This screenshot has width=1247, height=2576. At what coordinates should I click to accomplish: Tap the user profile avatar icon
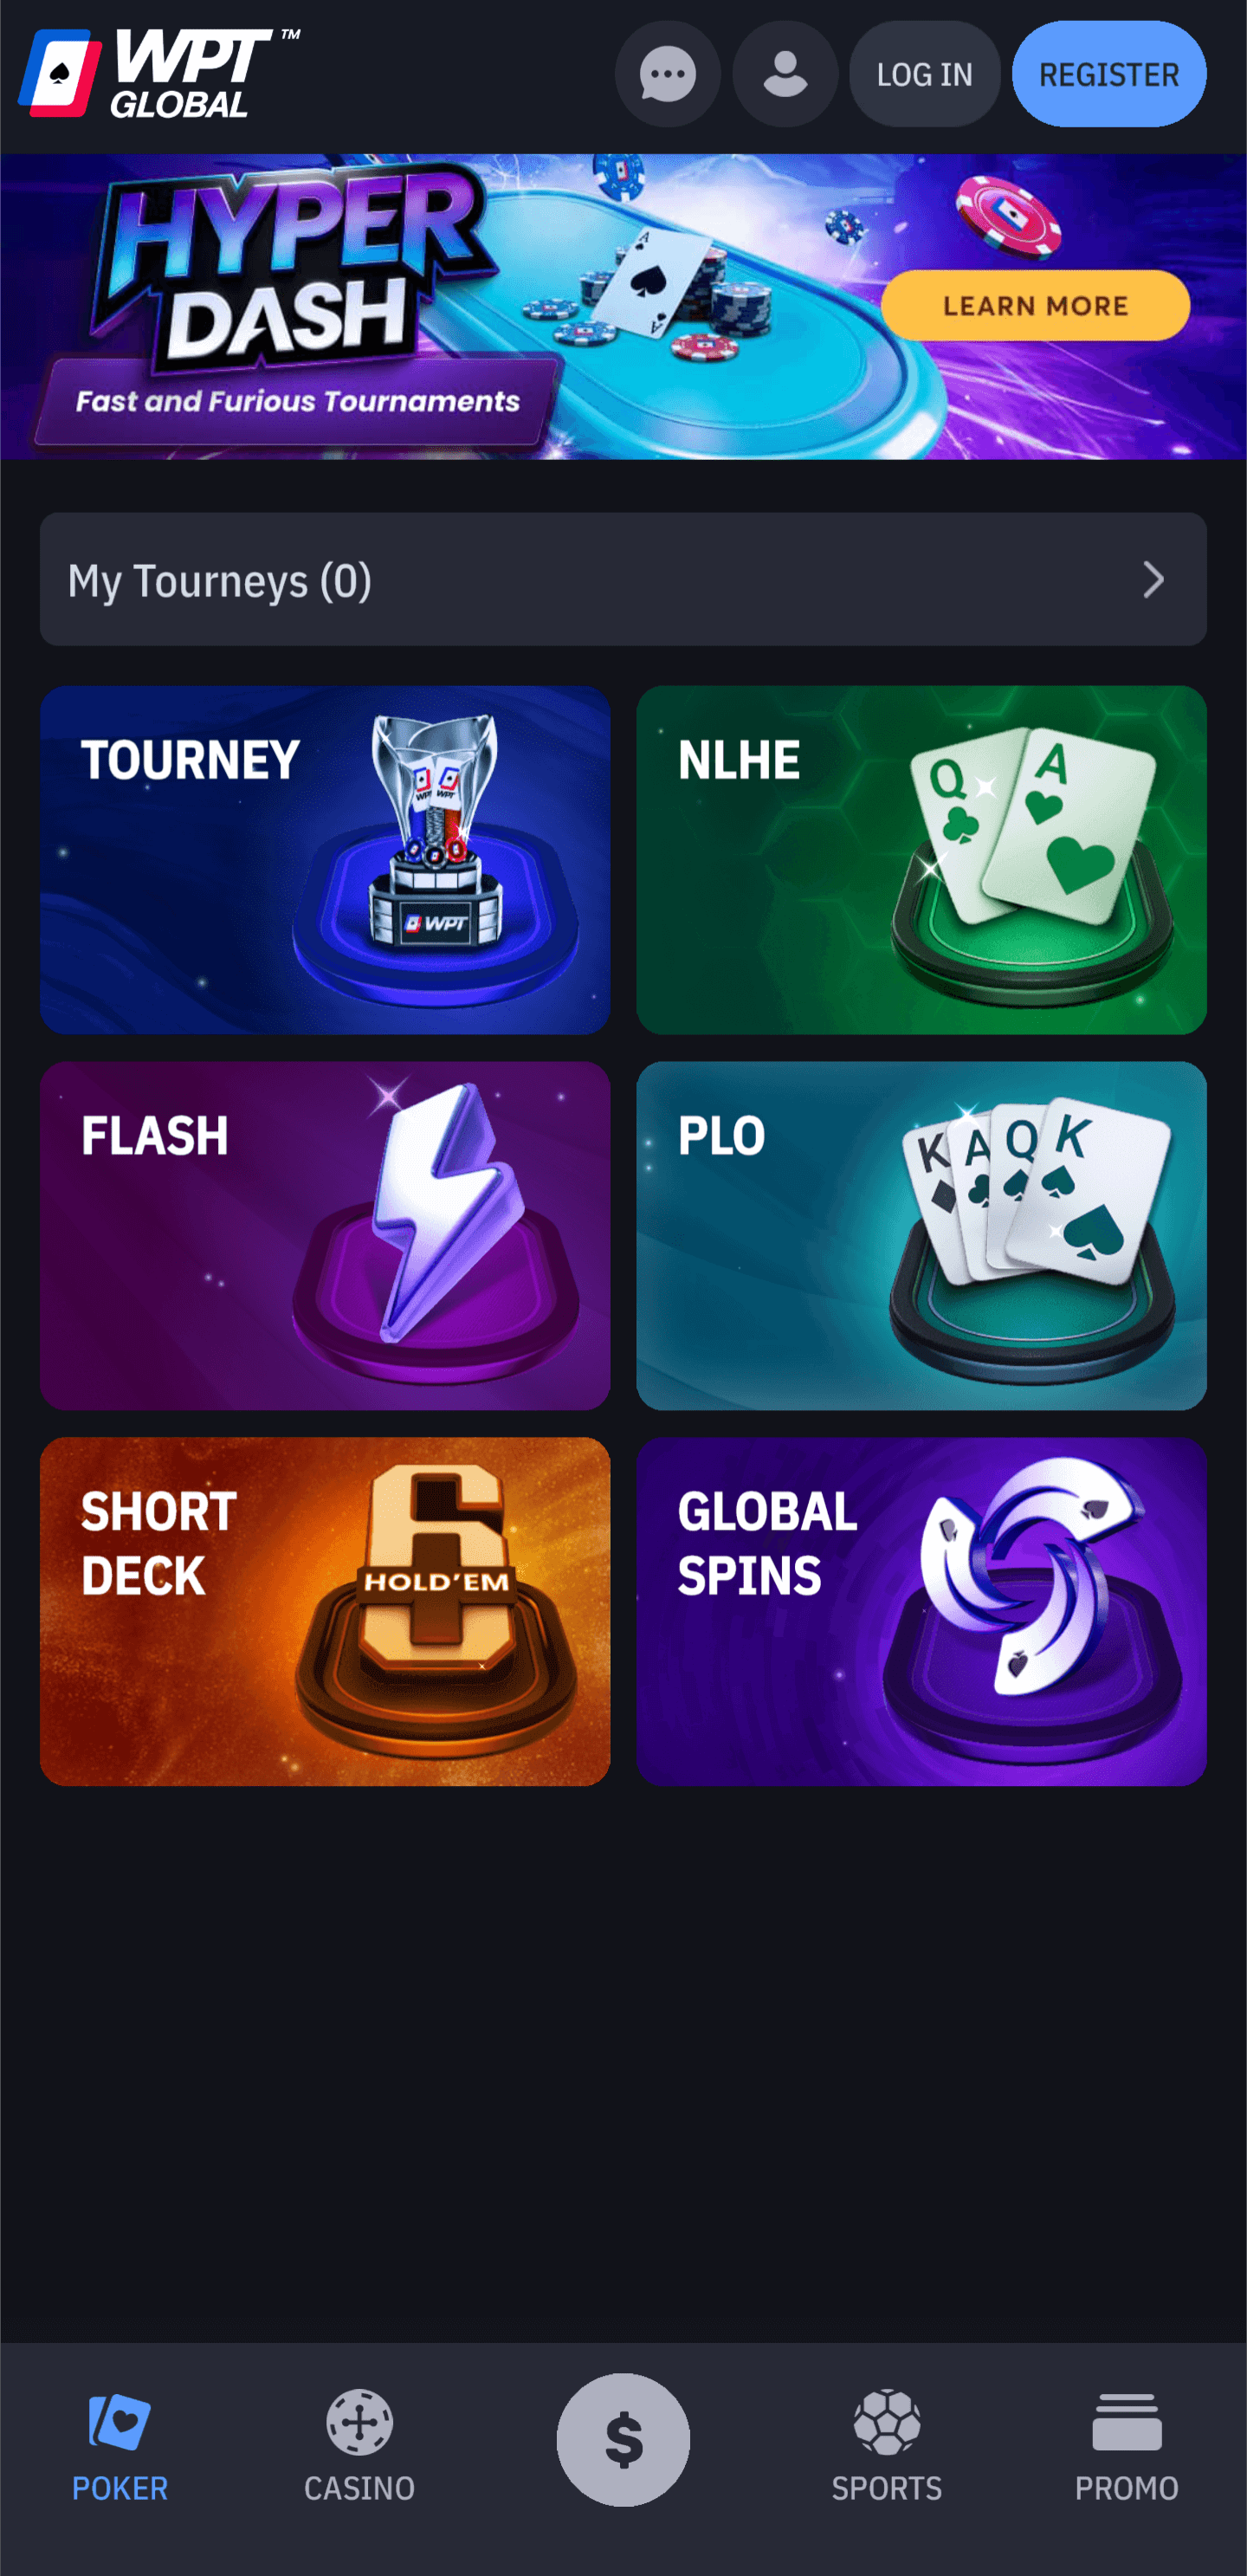click(x=785, y=74)
